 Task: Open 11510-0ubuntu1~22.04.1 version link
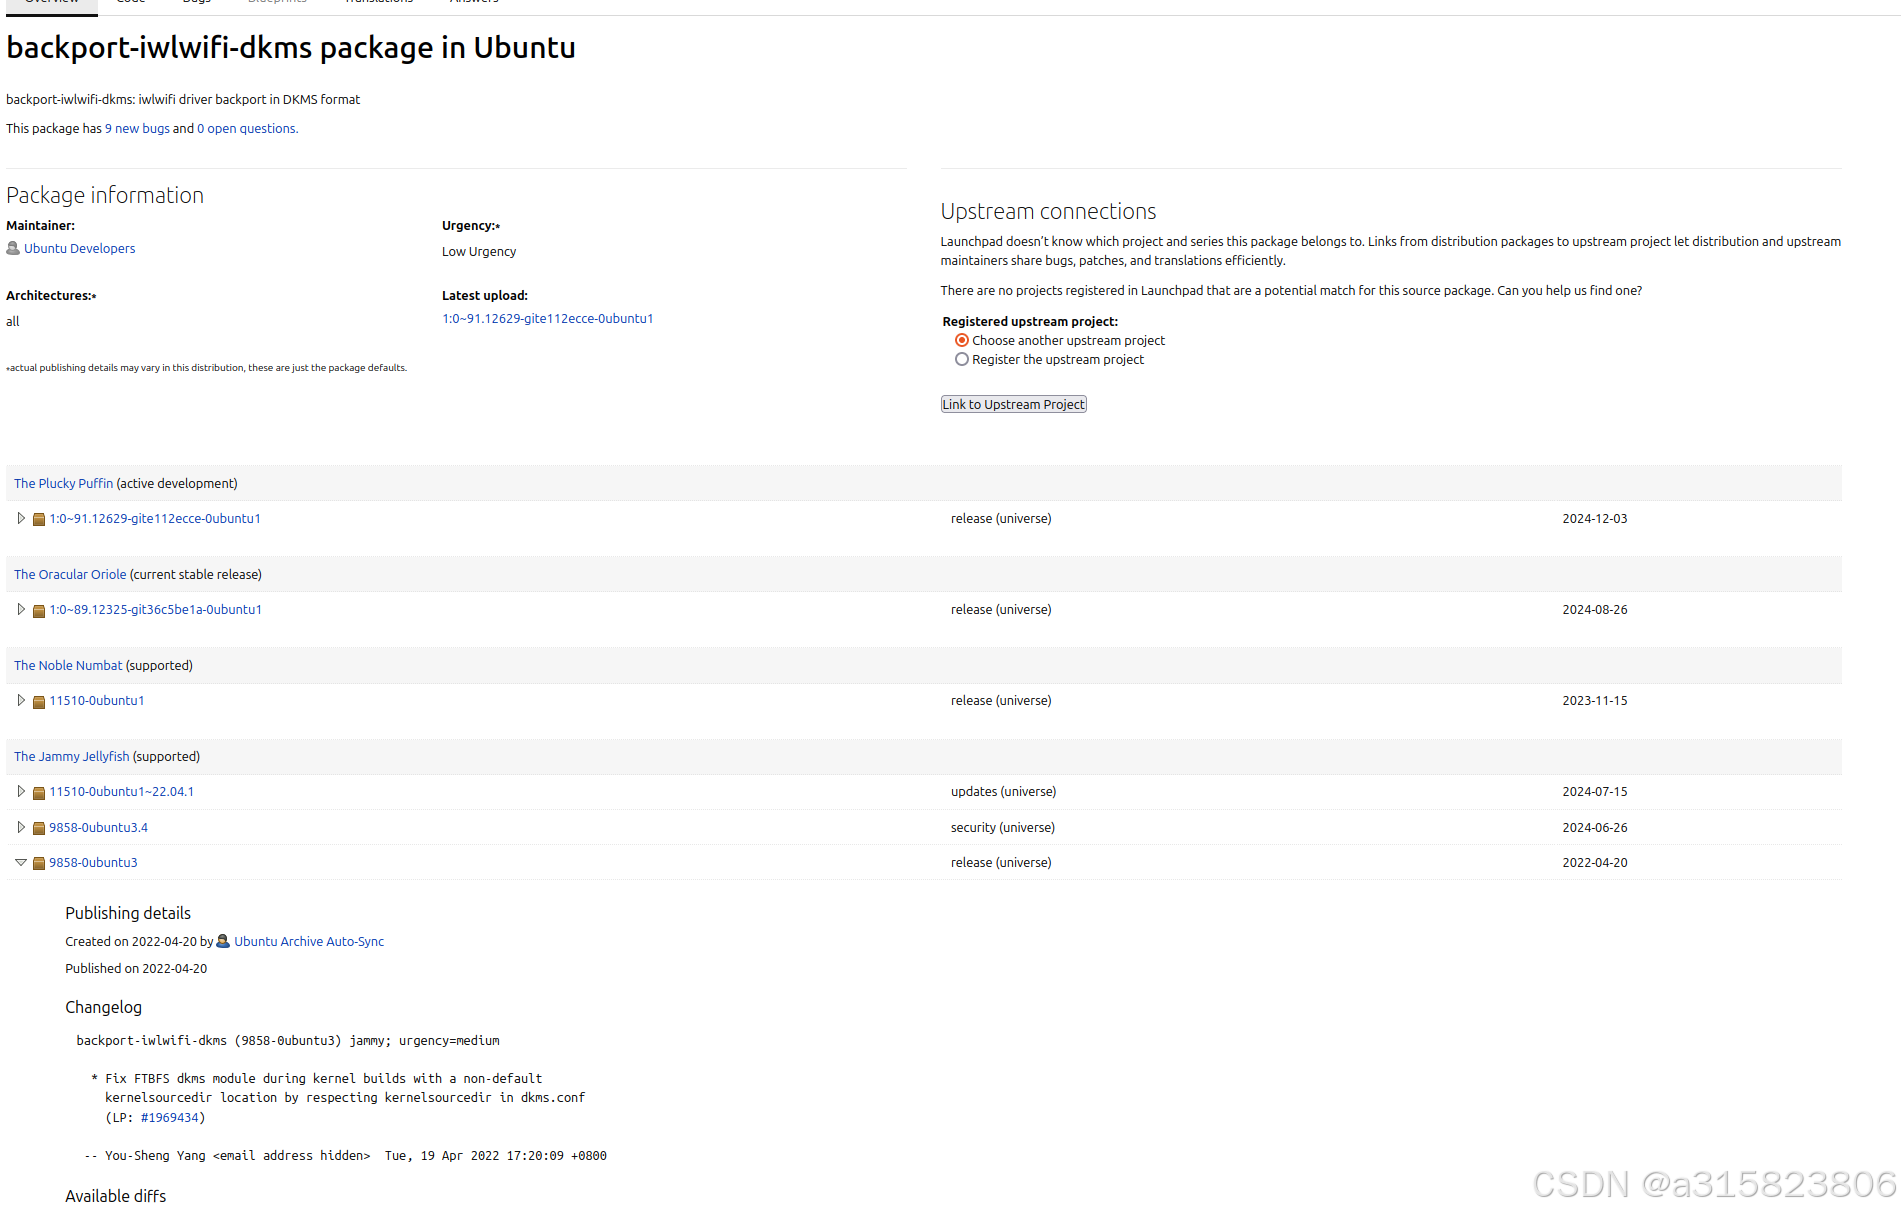pyautogui.click(x=121, y=791)
